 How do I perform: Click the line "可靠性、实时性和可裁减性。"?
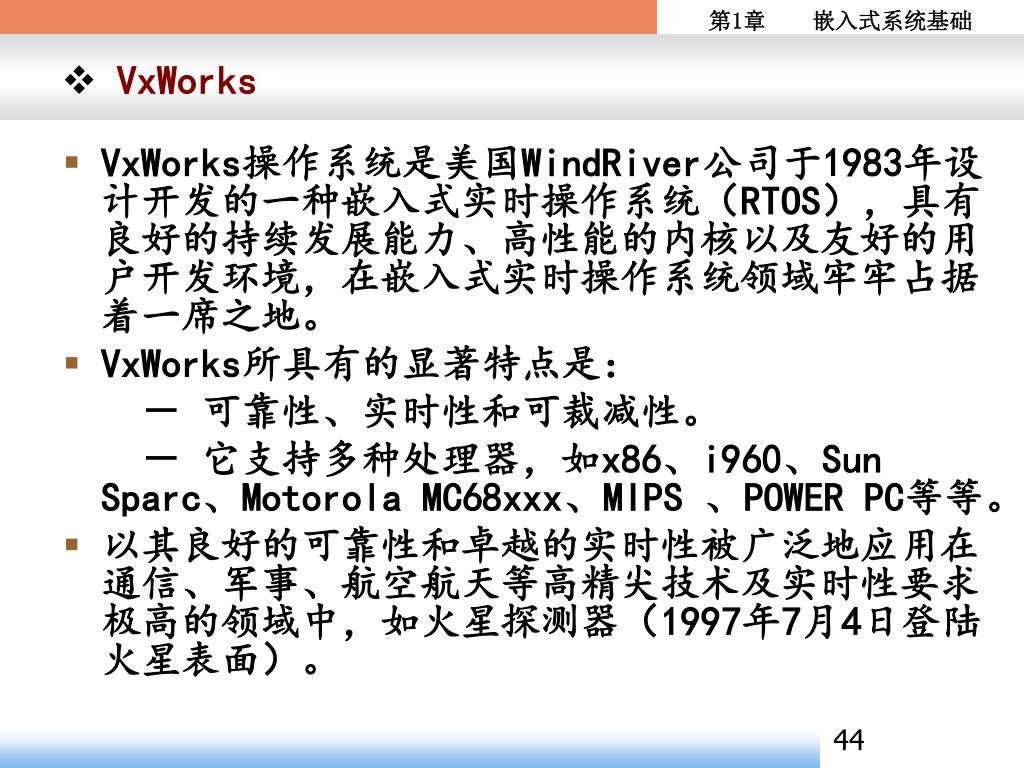453,412
